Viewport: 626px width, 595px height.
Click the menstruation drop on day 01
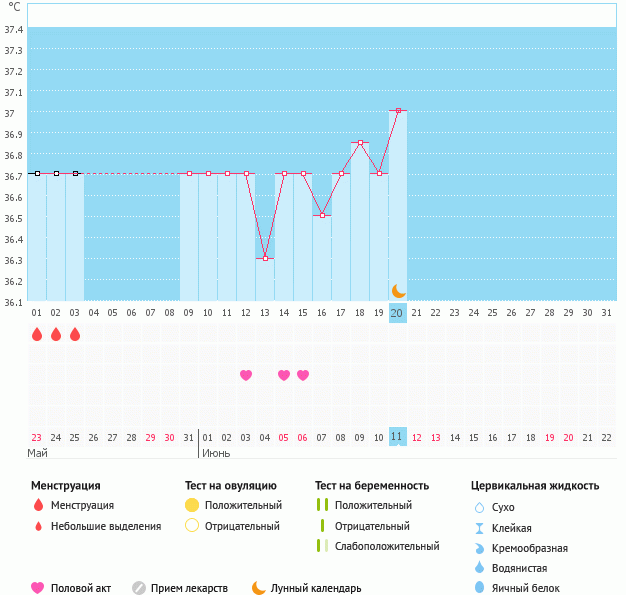(37, 334)
